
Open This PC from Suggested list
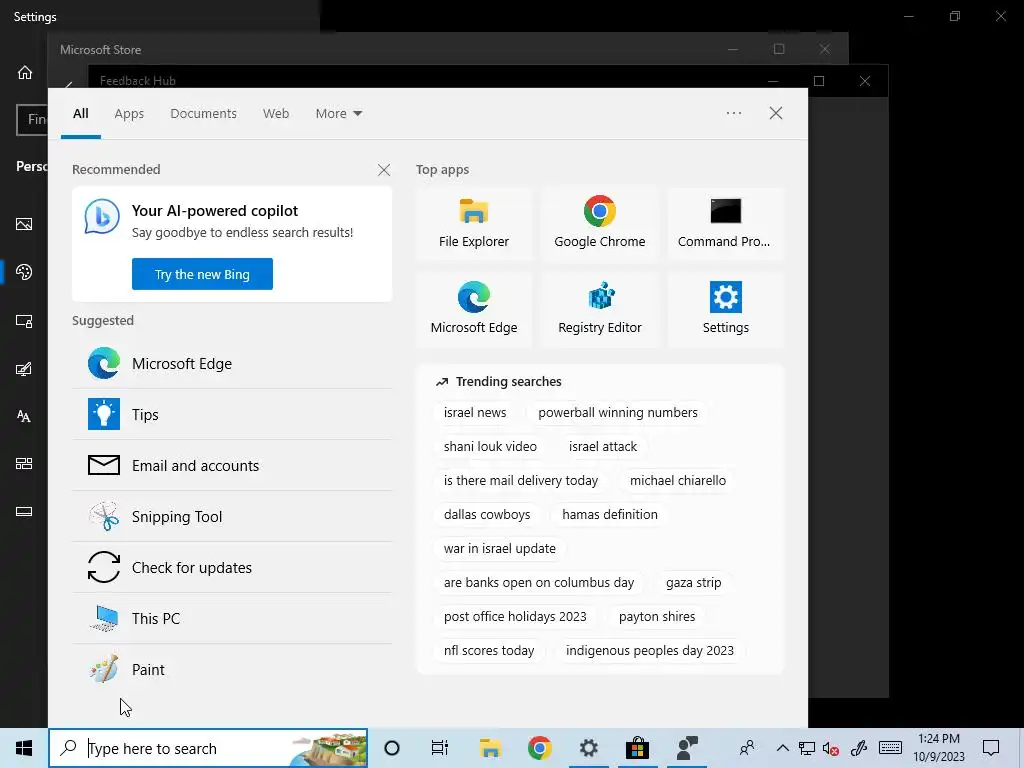tap(232, 618)
